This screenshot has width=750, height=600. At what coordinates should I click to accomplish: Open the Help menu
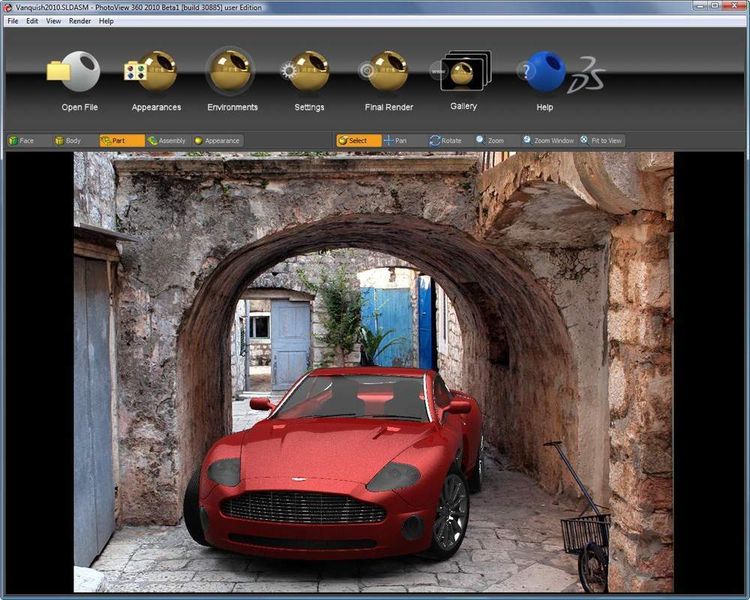click(x=106, y=21)
